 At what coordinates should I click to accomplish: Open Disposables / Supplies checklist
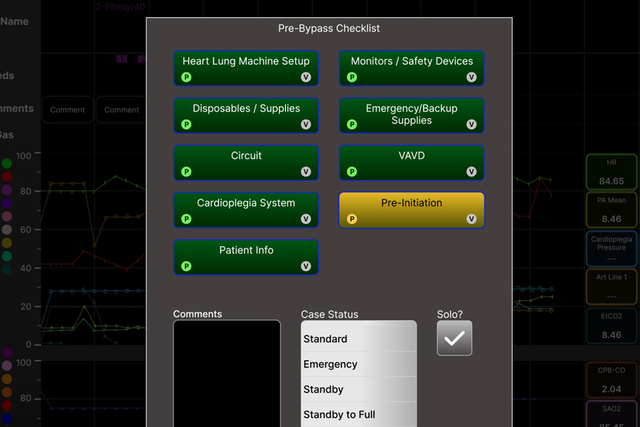click(x=246, y=116)
